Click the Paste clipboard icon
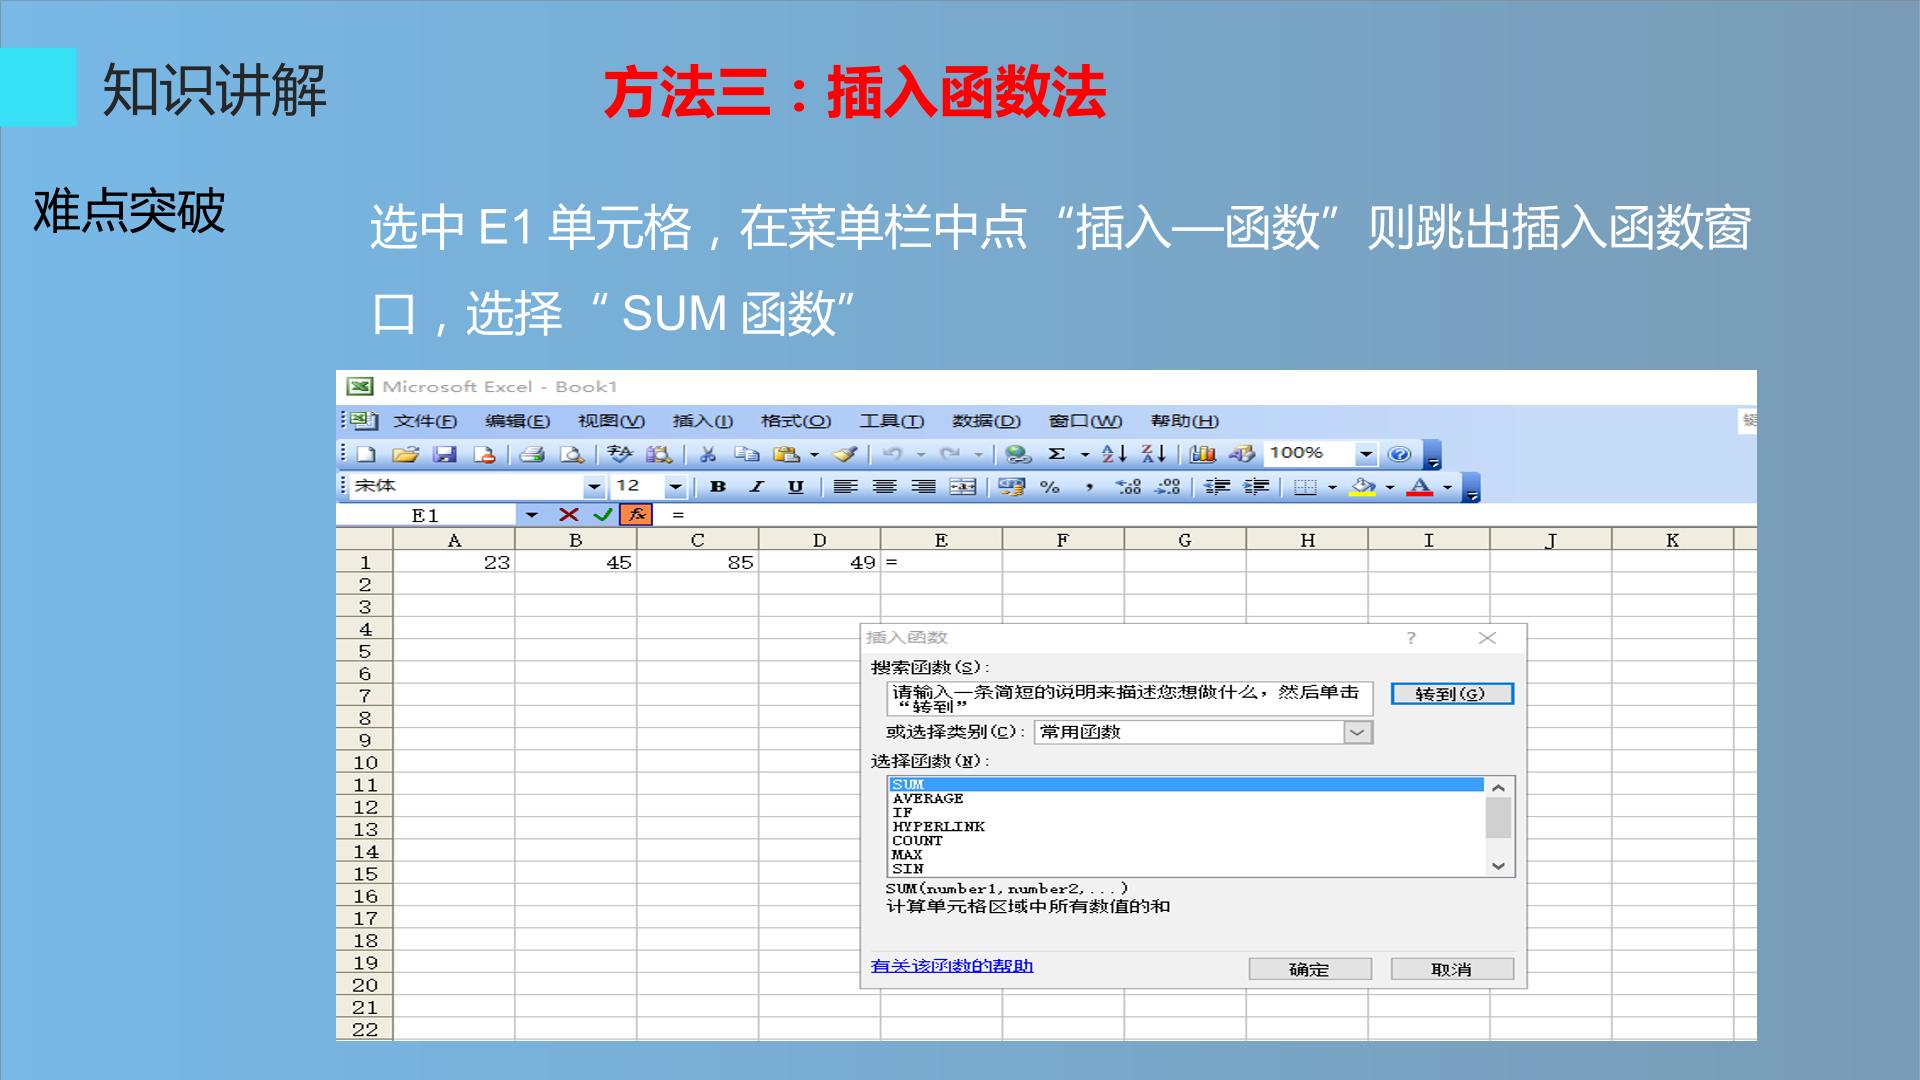 coord(787,455)
